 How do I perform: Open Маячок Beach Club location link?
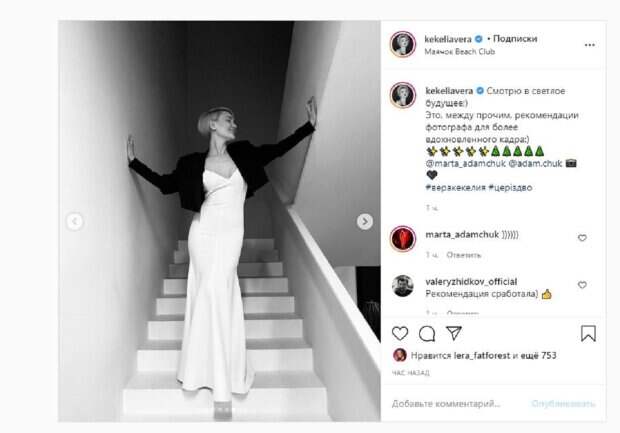(x=459, y=51)
